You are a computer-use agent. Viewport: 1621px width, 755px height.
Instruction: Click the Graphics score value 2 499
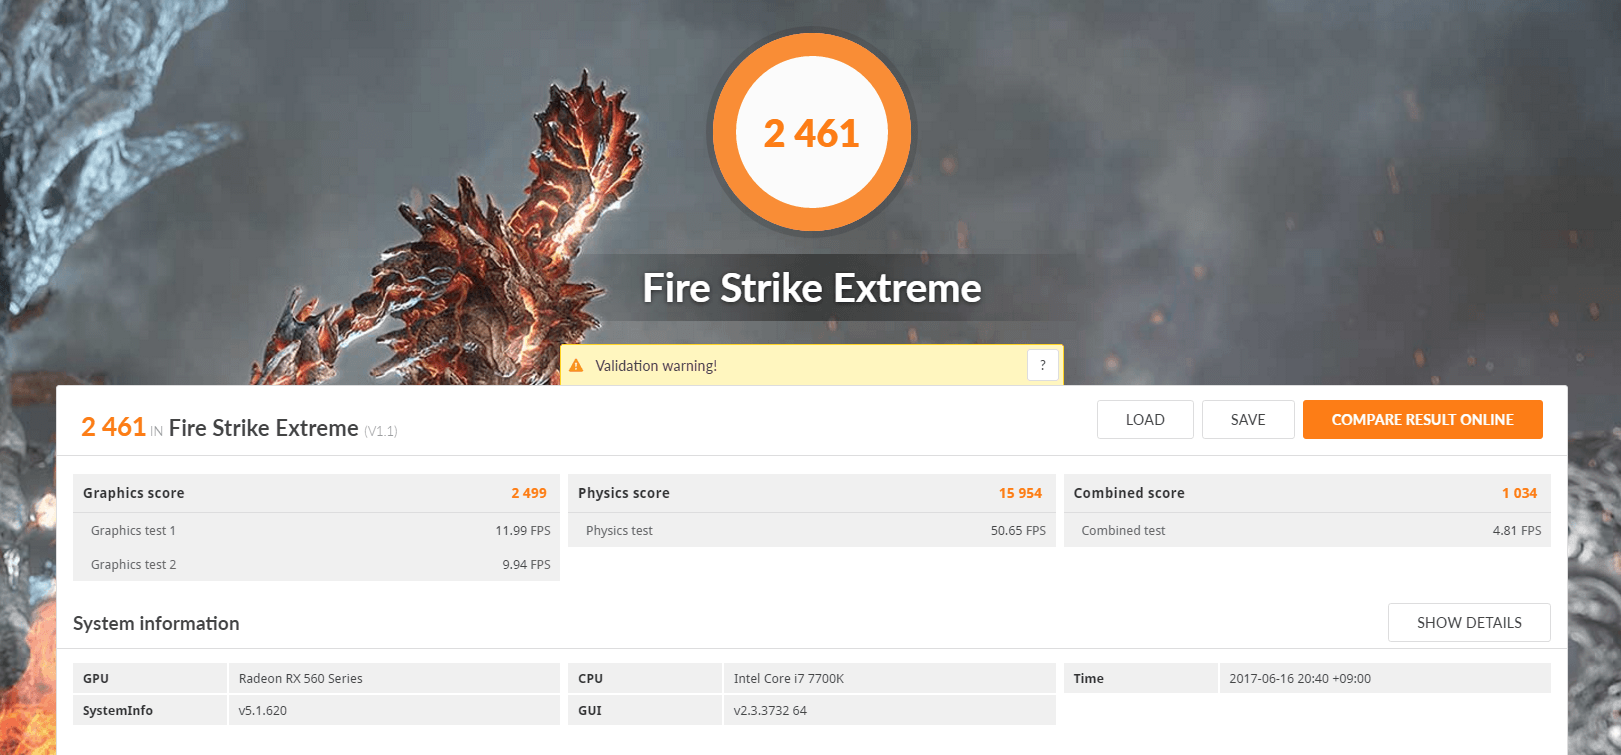point(529,493)
